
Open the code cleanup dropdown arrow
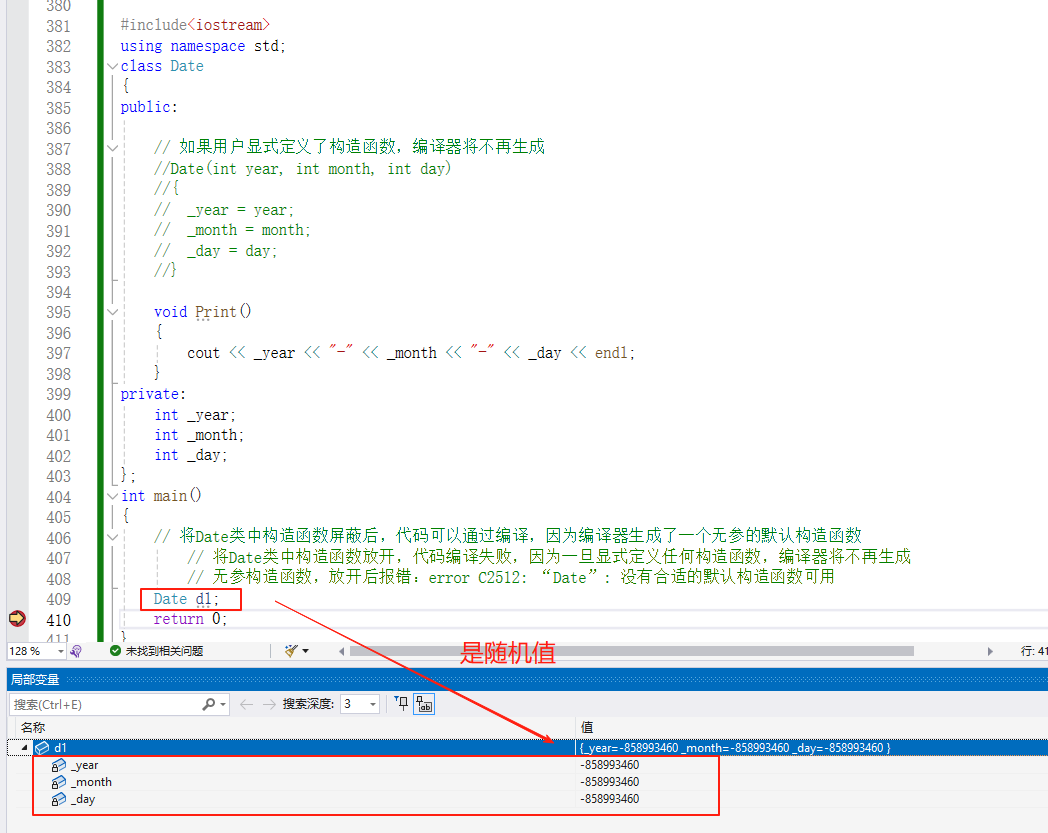point(305,650)
